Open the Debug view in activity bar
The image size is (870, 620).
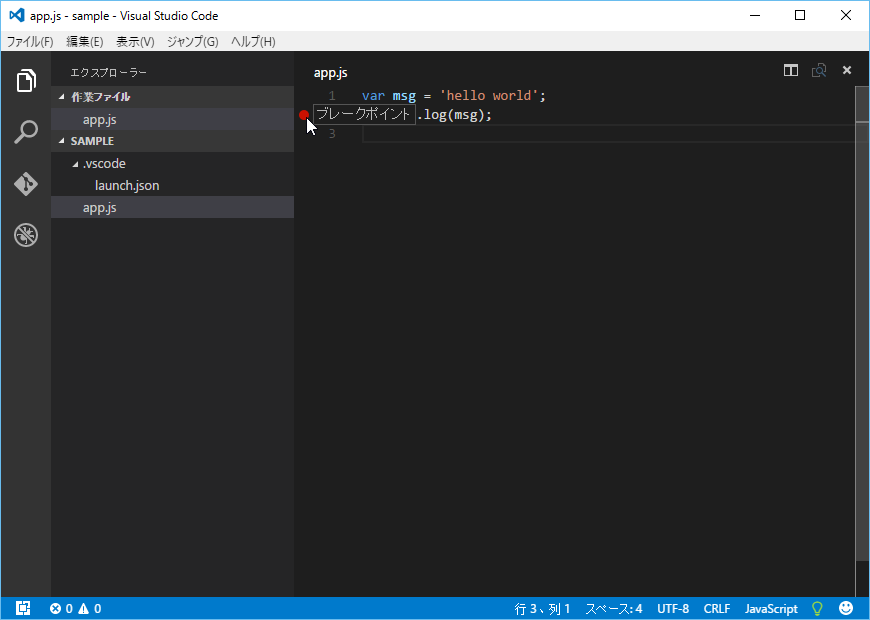[x=26, y=236]
